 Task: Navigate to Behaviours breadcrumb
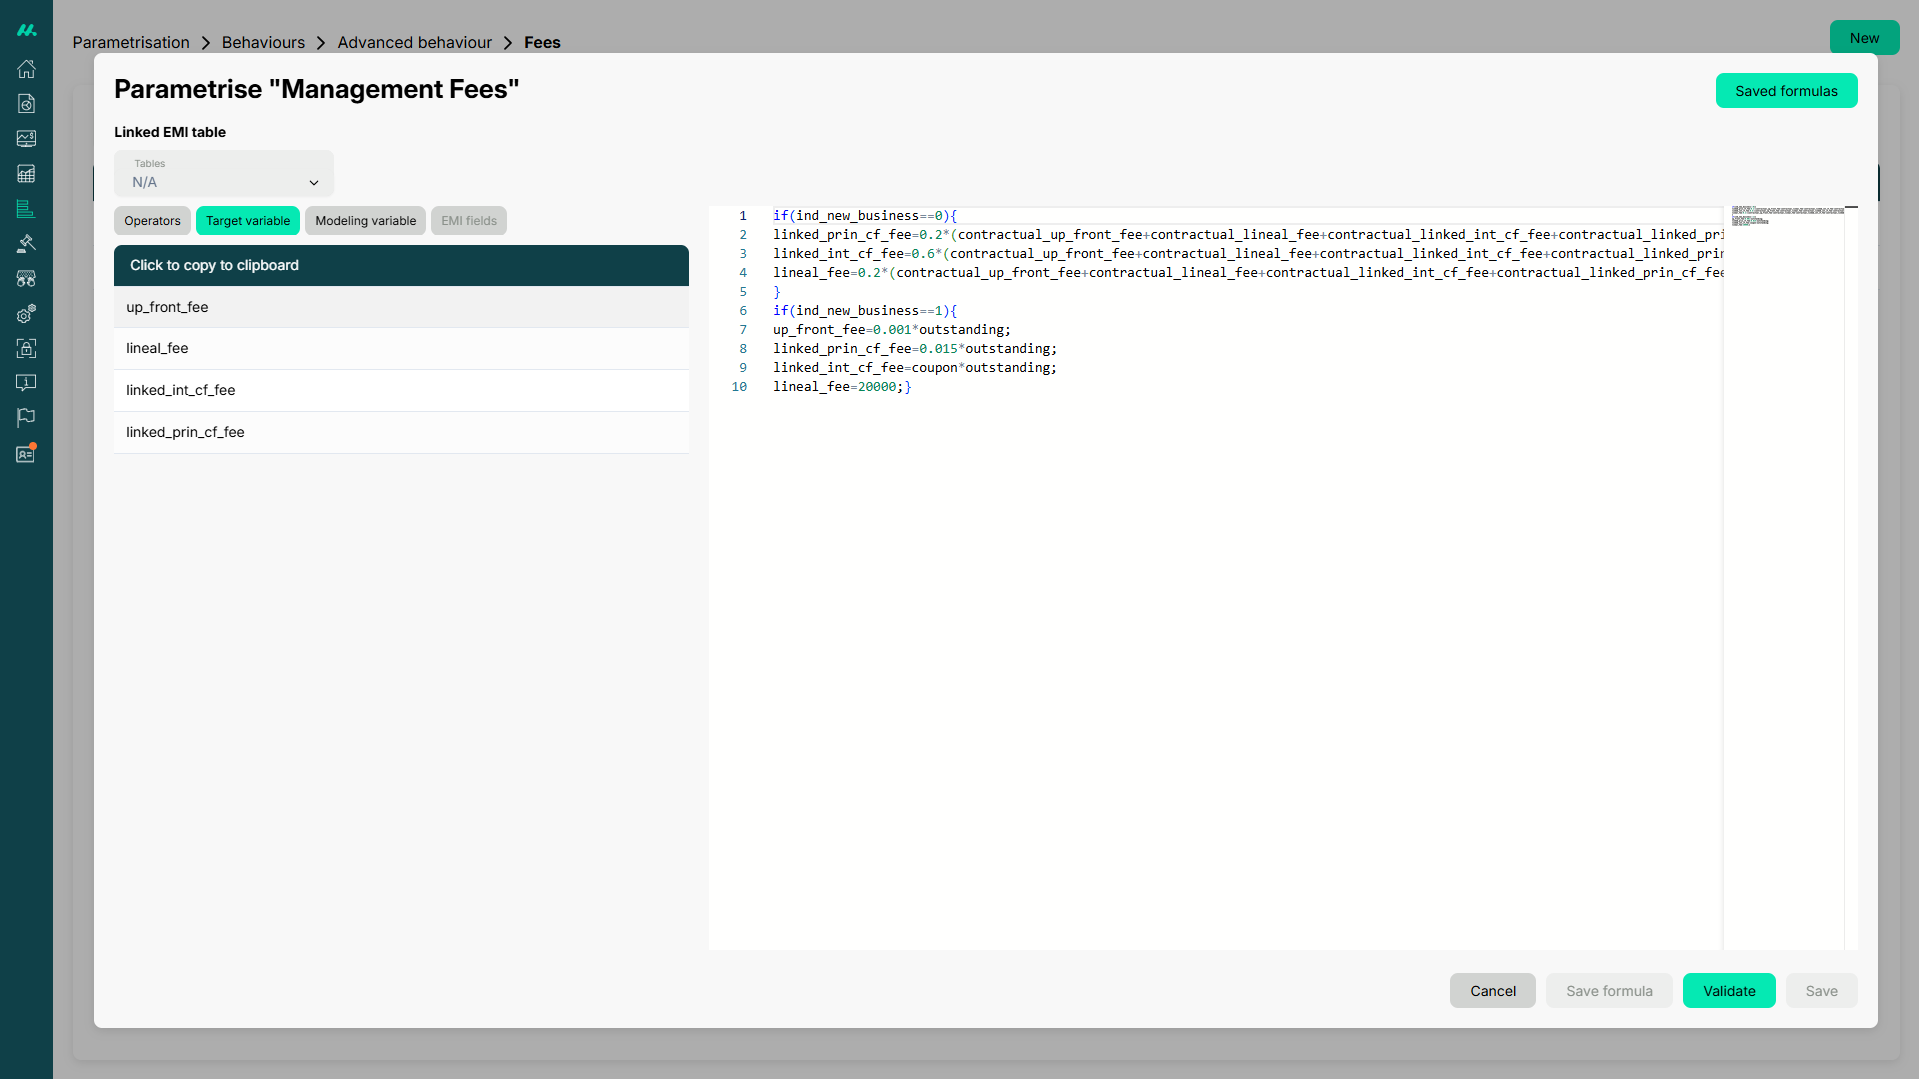click(x=263, y=42)
